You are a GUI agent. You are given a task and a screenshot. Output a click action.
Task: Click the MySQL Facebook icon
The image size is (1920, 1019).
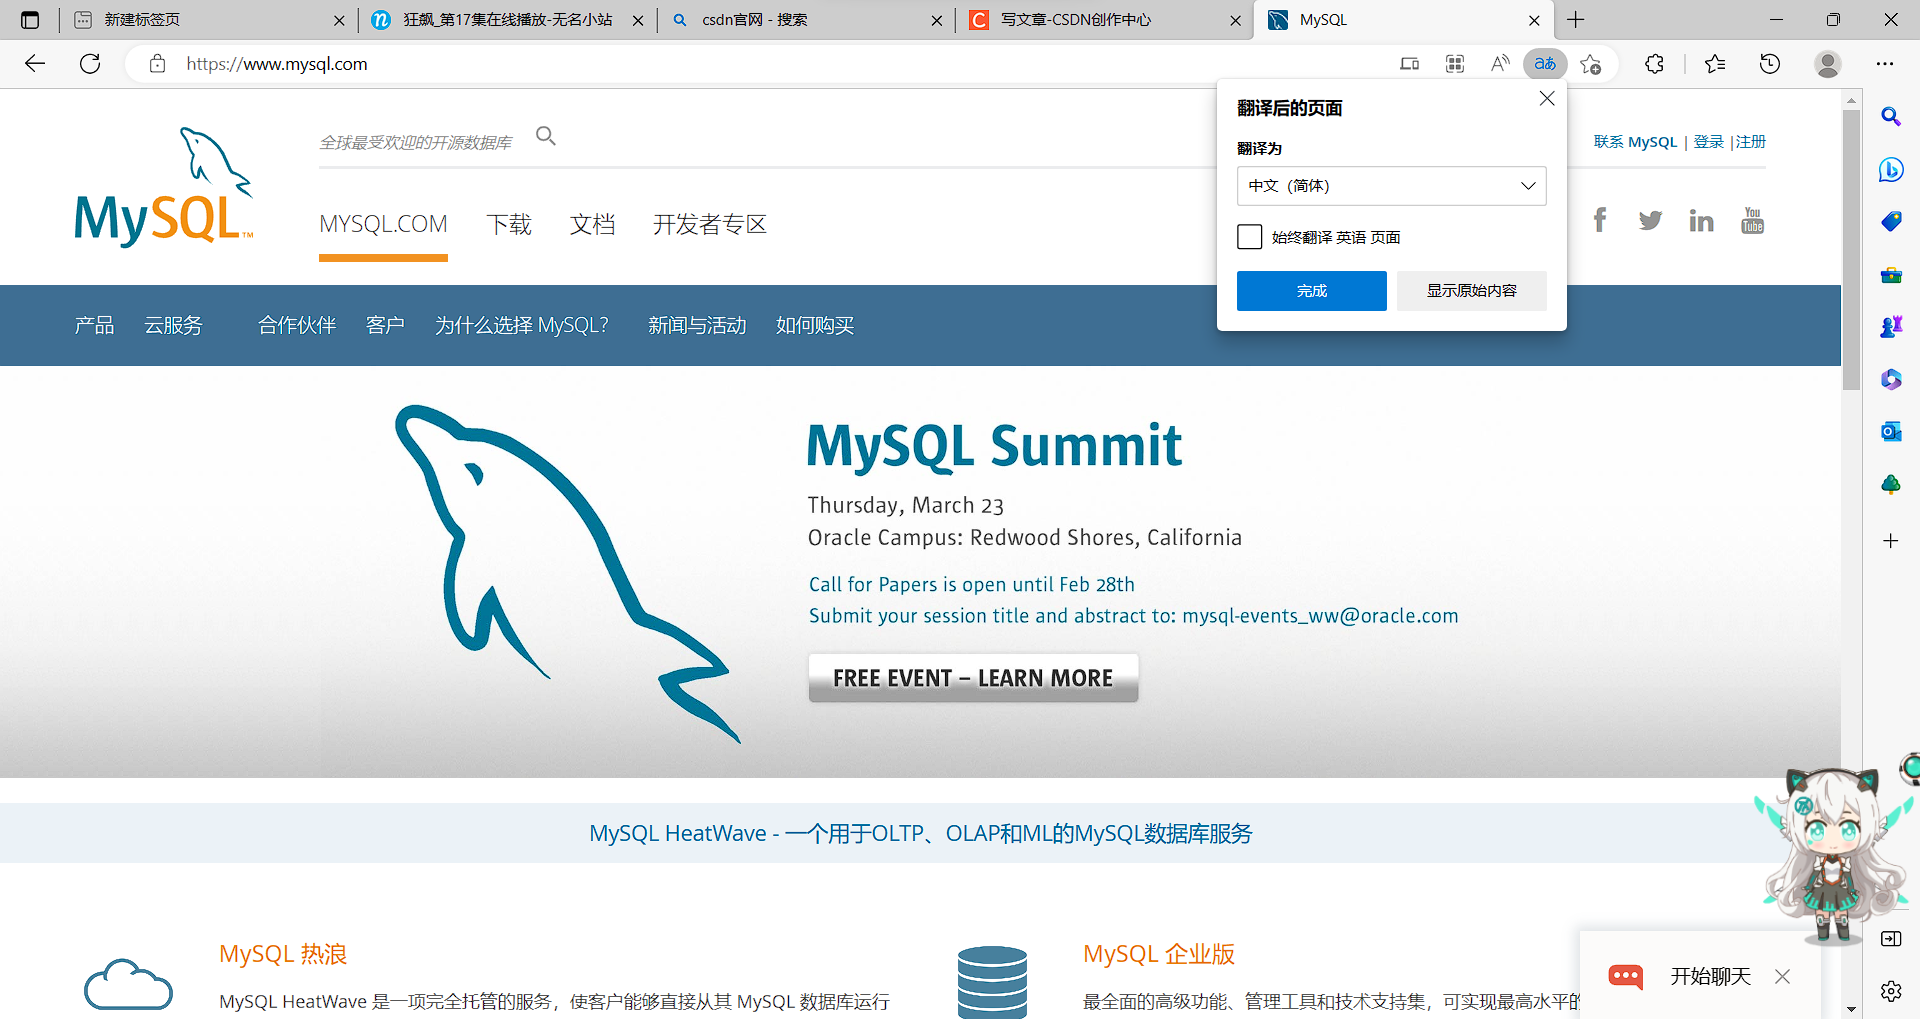point(1600,220)
